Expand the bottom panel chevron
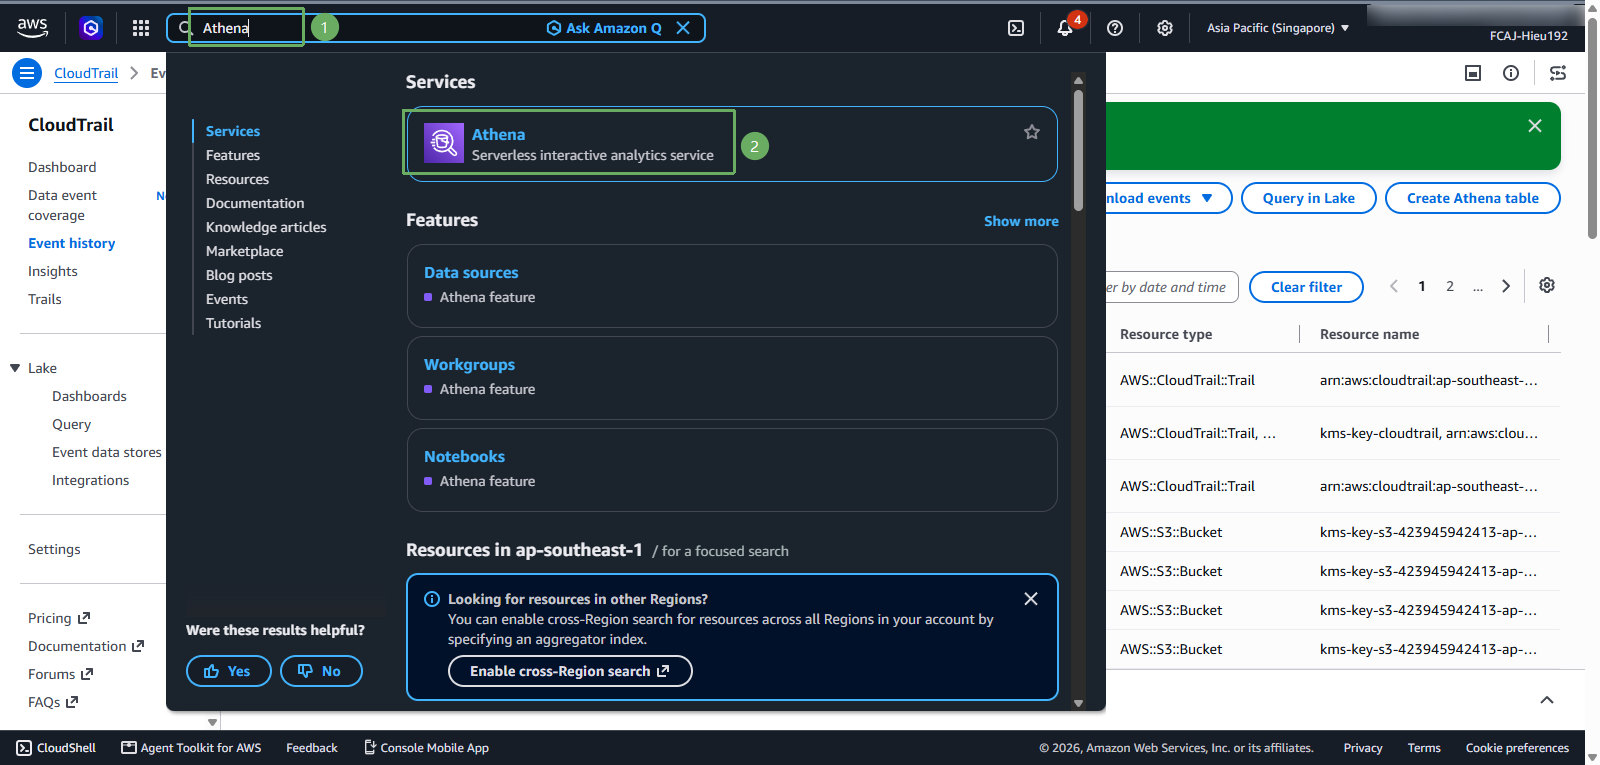This screenshot has height=765, width=1600. pyautogui.click(x=1547, y=700)
